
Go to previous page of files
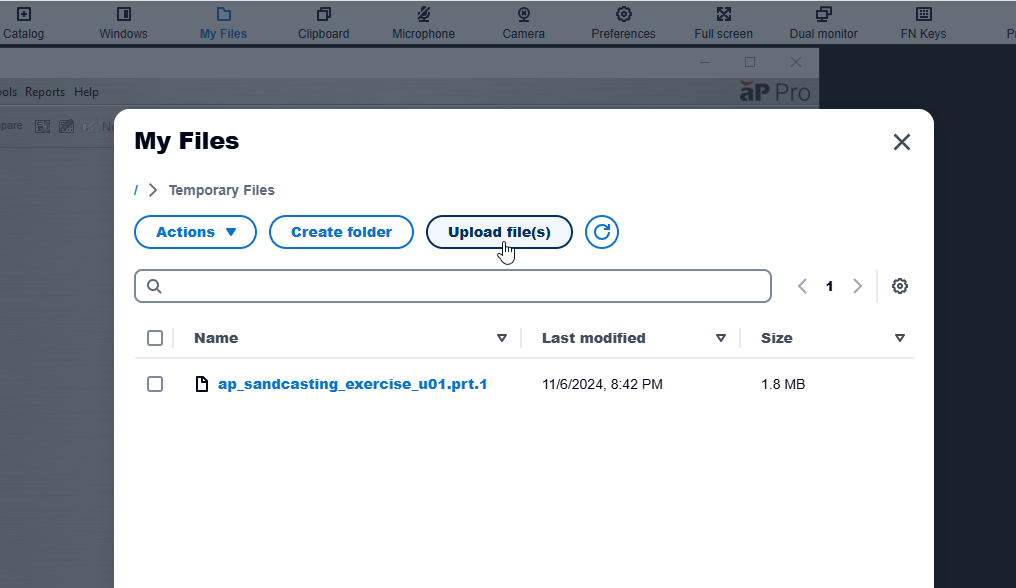802,286
